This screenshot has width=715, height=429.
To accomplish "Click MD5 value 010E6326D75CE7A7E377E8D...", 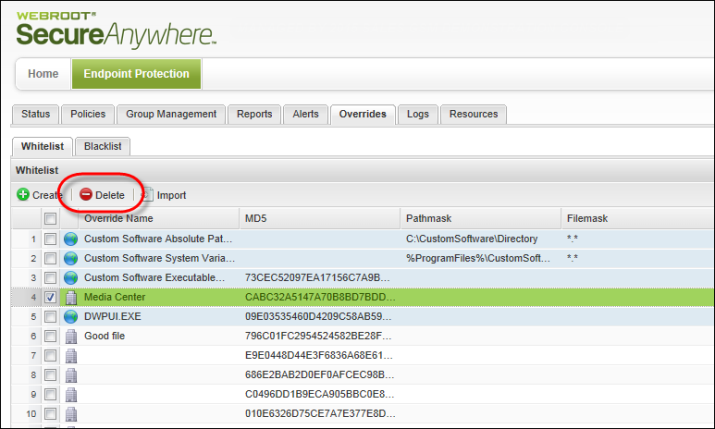I will [x=320, y=414].
